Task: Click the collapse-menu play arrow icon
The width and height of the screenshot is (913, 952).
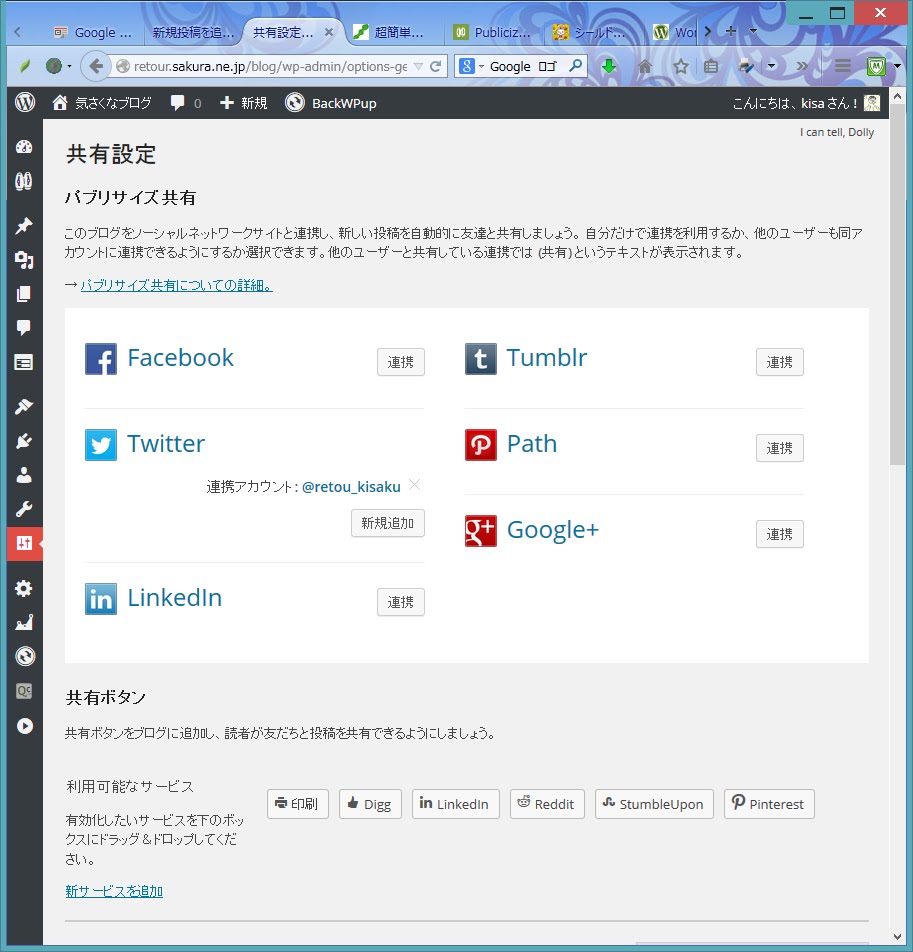Action: point(25,726)
